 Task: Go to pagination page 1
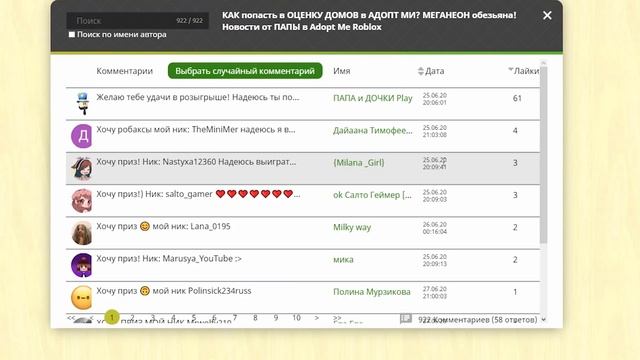pos(112,317)
